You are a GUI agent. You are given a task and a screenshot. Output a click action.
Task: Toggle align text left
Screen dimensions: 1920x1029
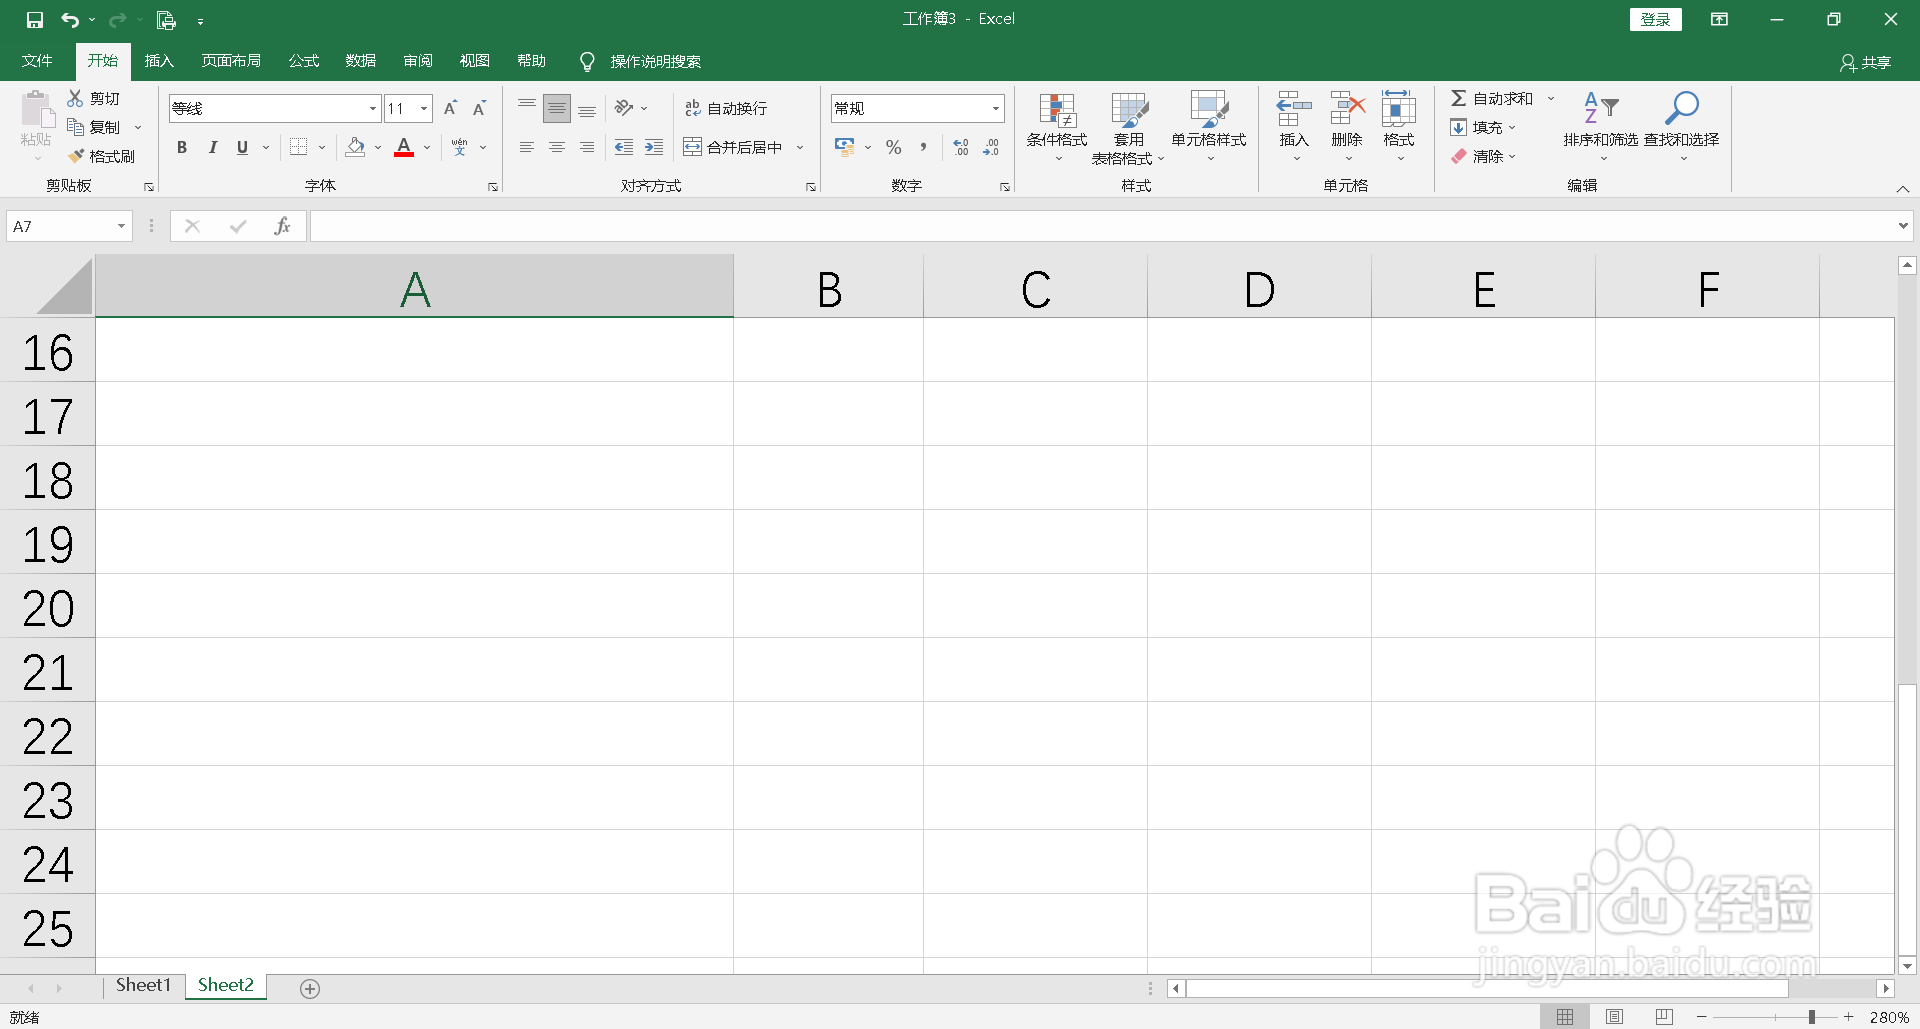click(527, 147)
